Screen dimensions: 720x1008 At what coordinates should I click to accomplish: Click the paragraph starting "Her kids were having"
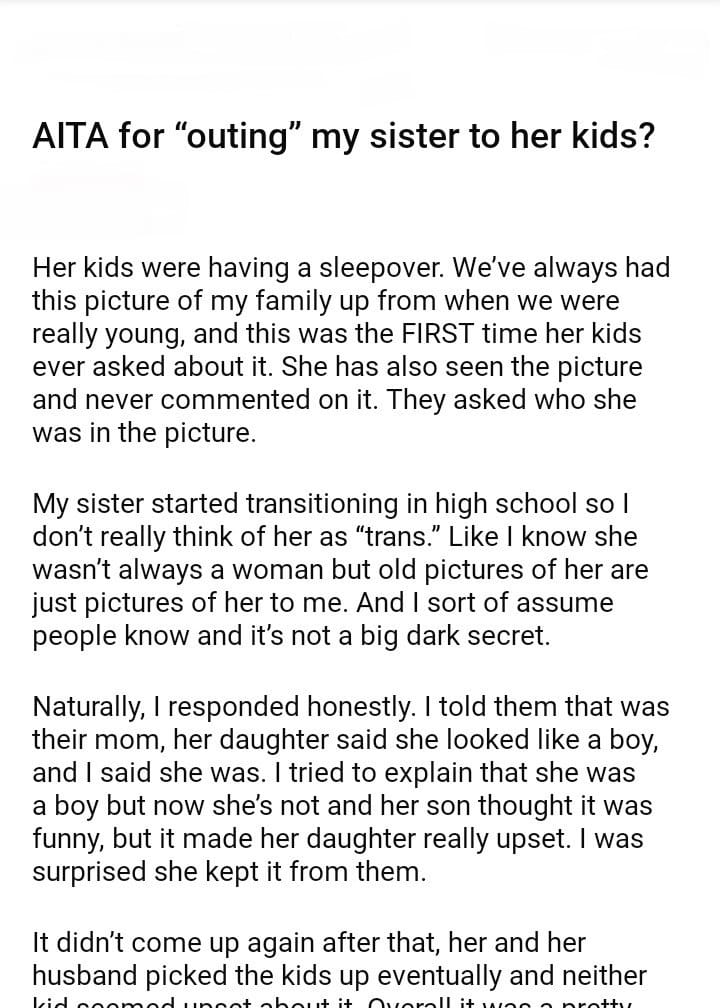350,350
